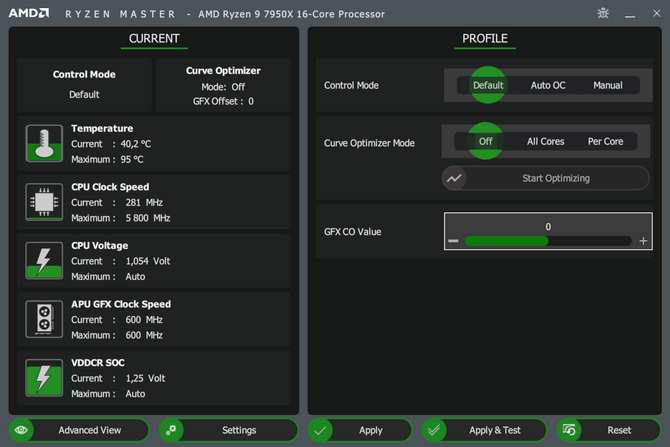Click the current CPU voltage 1,054 Volt

coord(148,261)
